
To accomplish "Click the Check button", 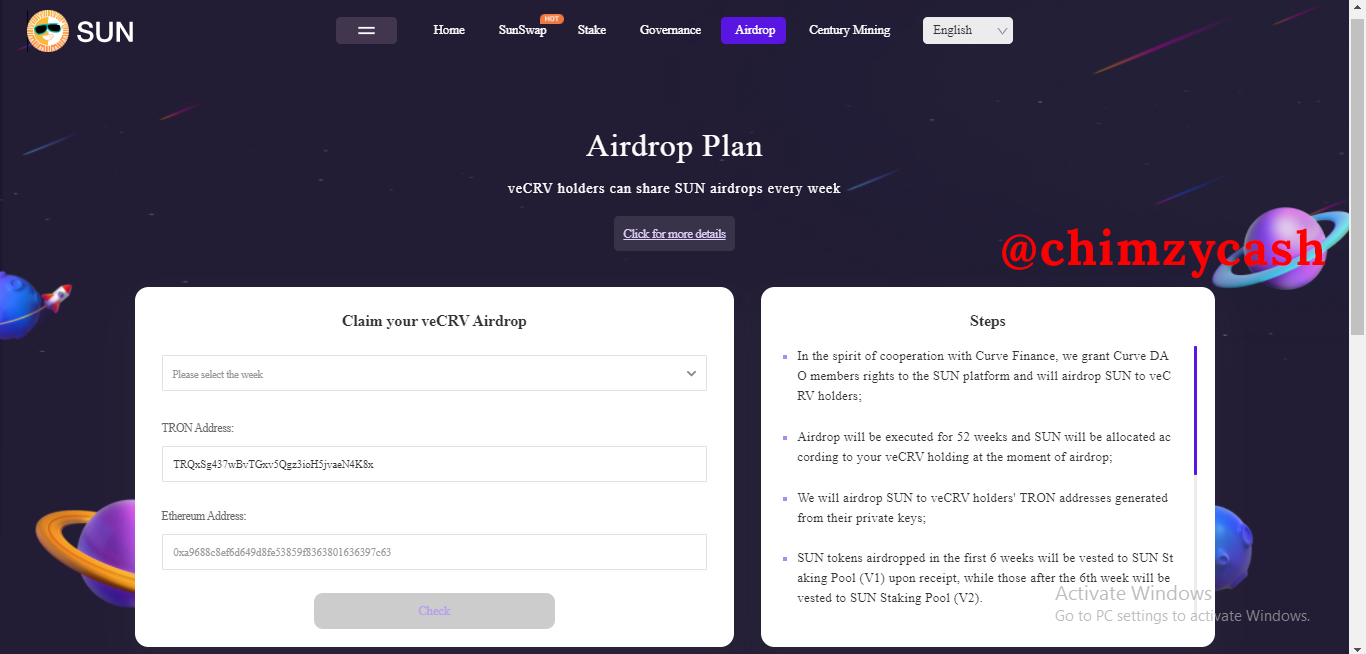I will click(434, 611).
